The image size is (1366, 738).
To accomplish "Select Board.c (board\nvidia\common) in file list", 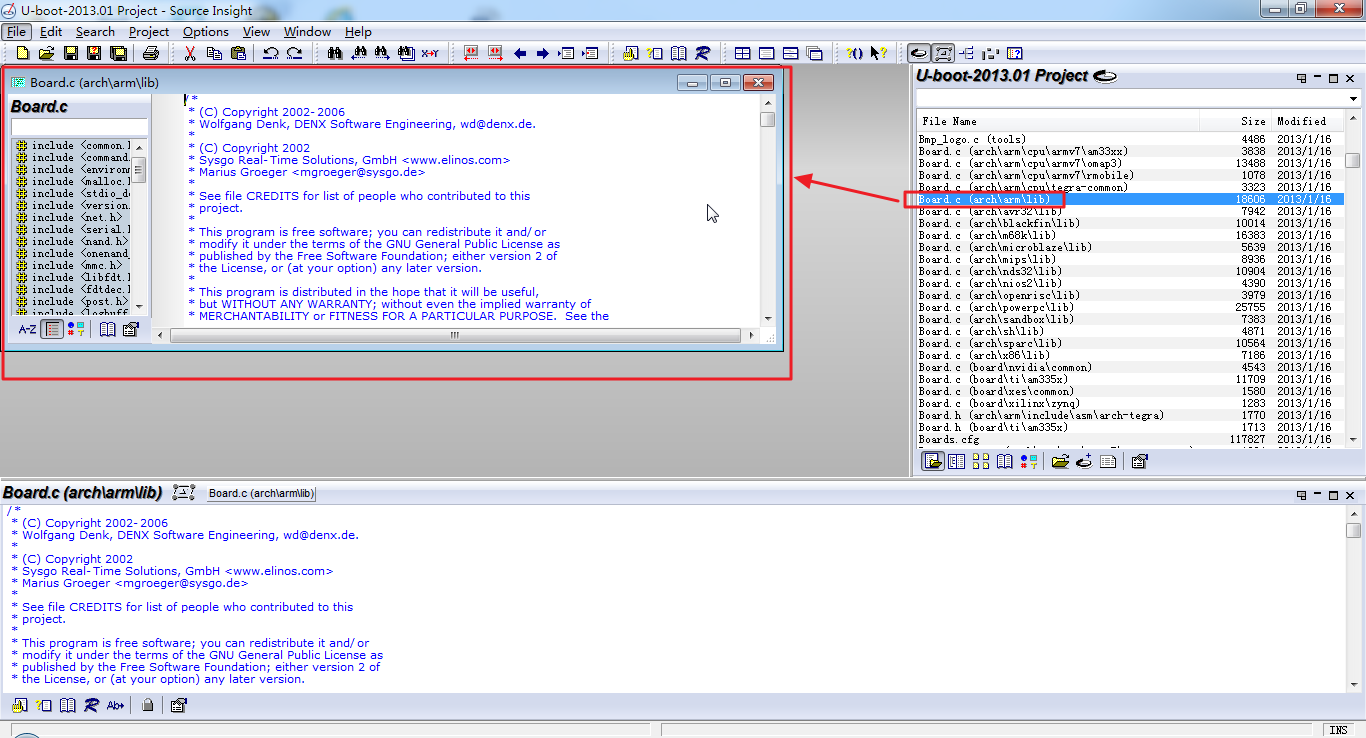I will point(1130,367).
